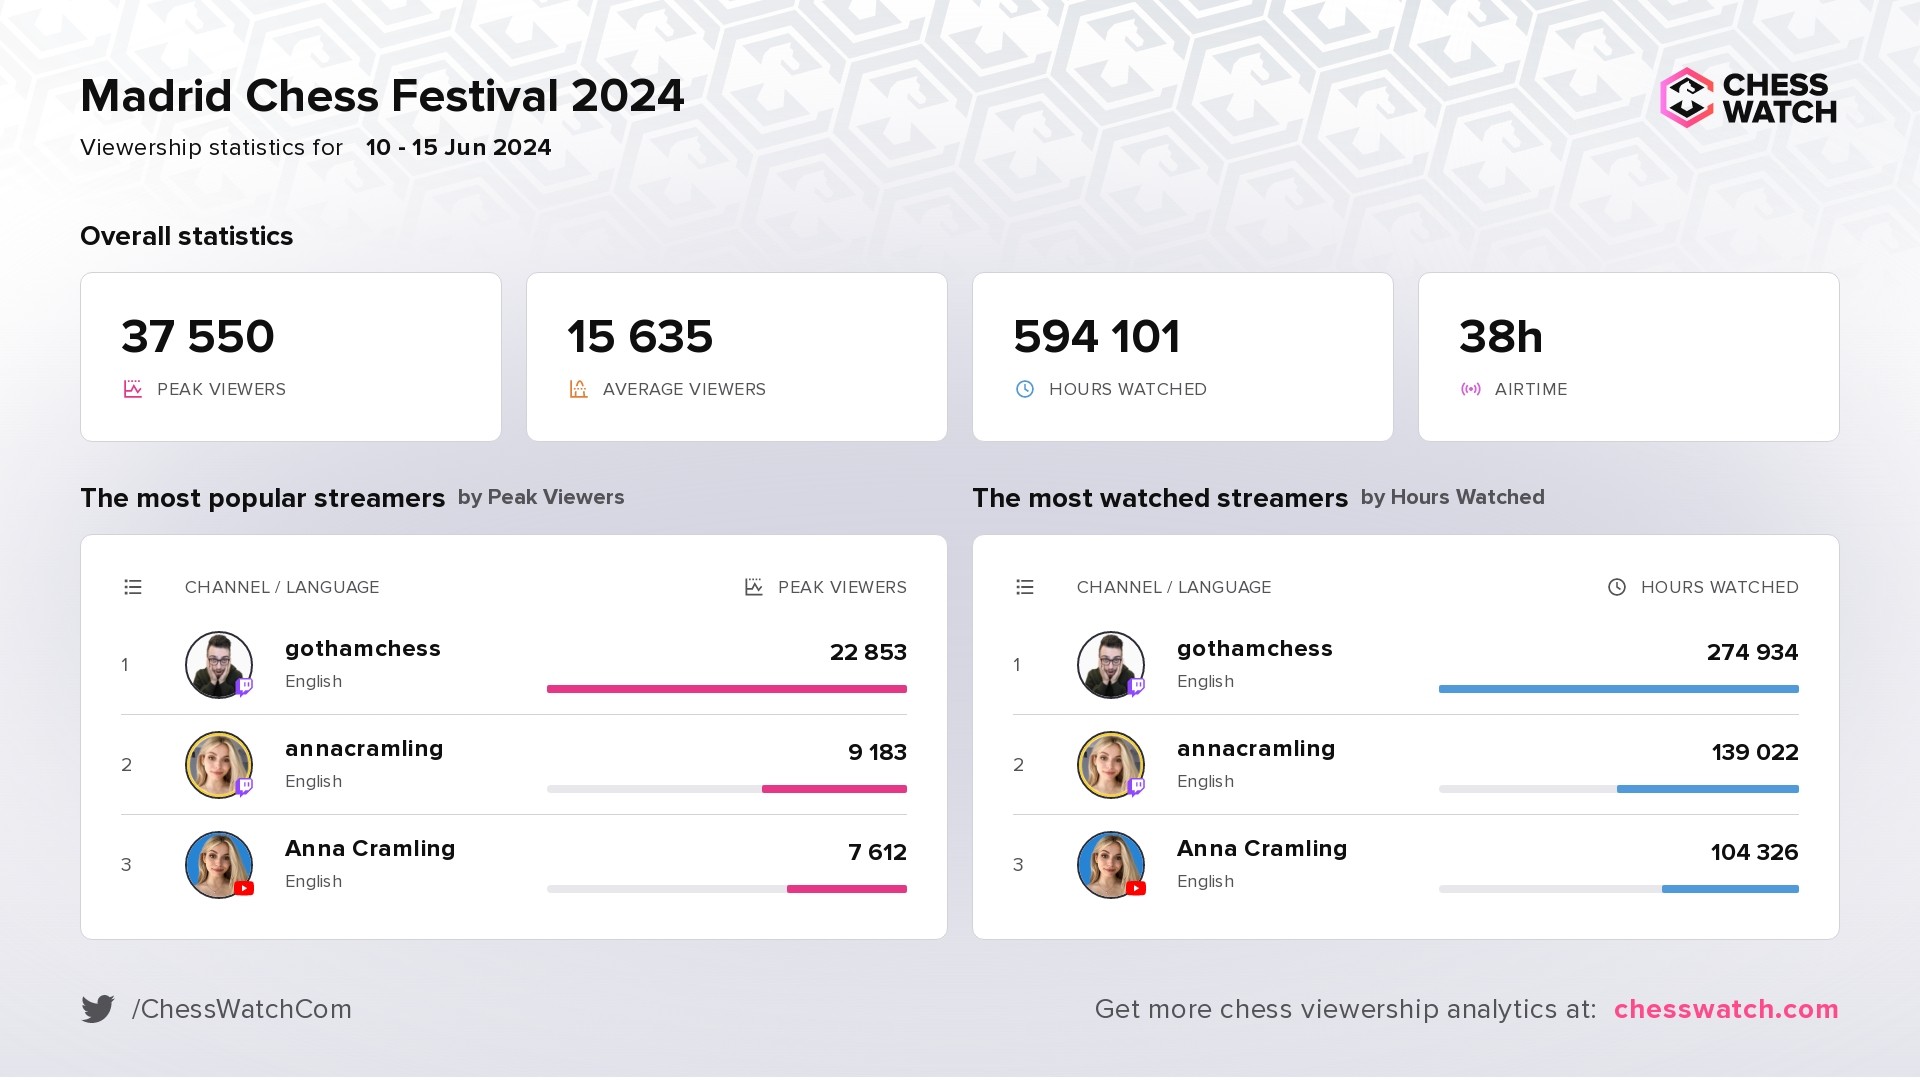Click the airtime broadcast icon
Viewport: 1920px width, 1080px height.
click(1470, 389)
